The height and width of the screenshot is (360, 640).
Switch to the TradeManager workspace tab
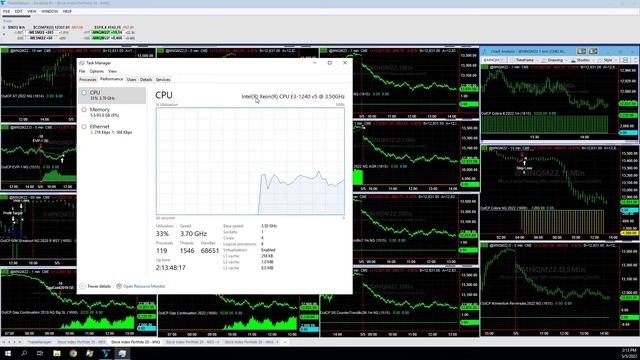pyautogui.click(x=40, y=342)
